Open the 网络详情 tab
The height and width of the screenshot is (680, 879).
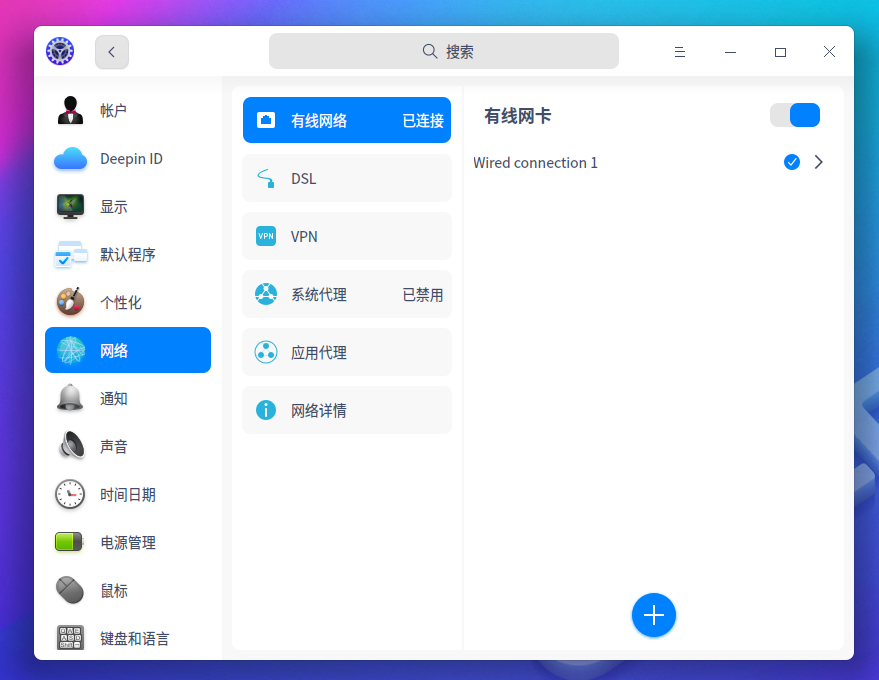(347, 410)
